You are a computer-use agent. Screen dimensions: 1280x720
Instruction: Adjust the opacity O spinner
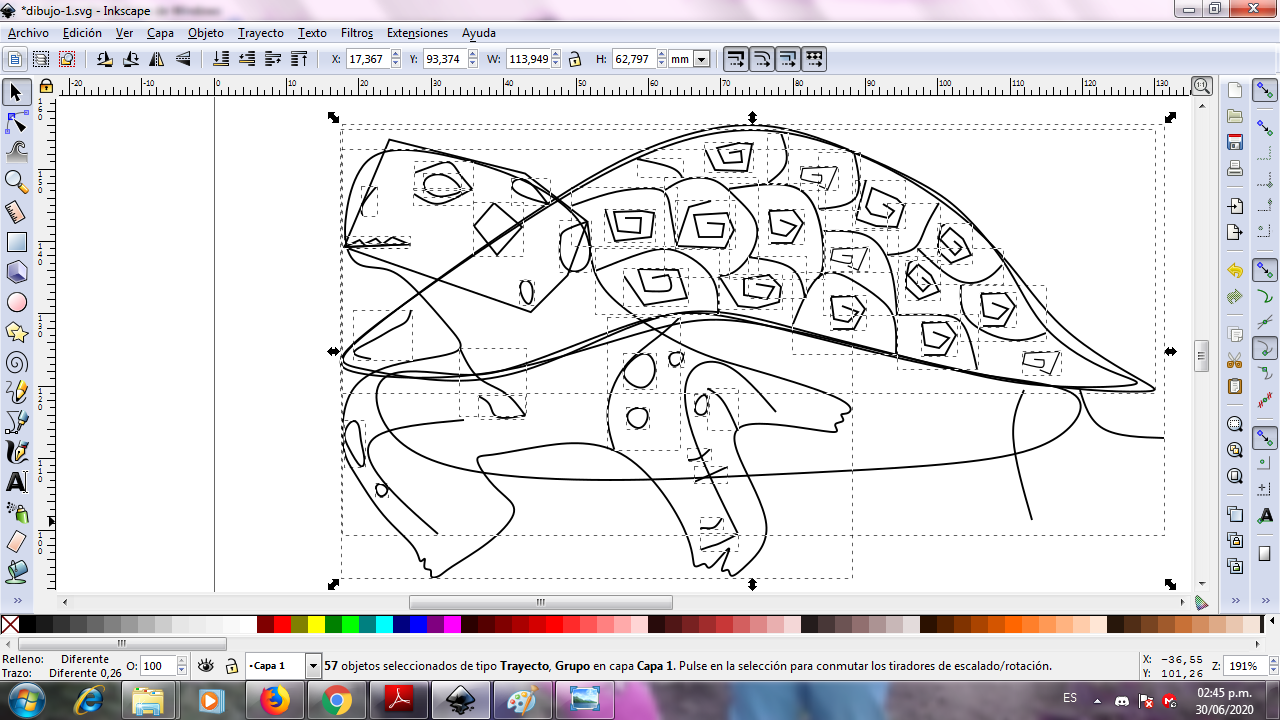coord(182,666)
